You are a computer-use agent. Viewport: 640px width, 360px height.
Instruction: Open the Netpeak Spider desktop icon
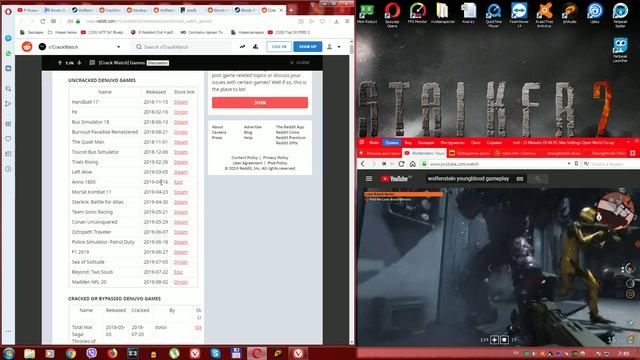tap(620, 14)
